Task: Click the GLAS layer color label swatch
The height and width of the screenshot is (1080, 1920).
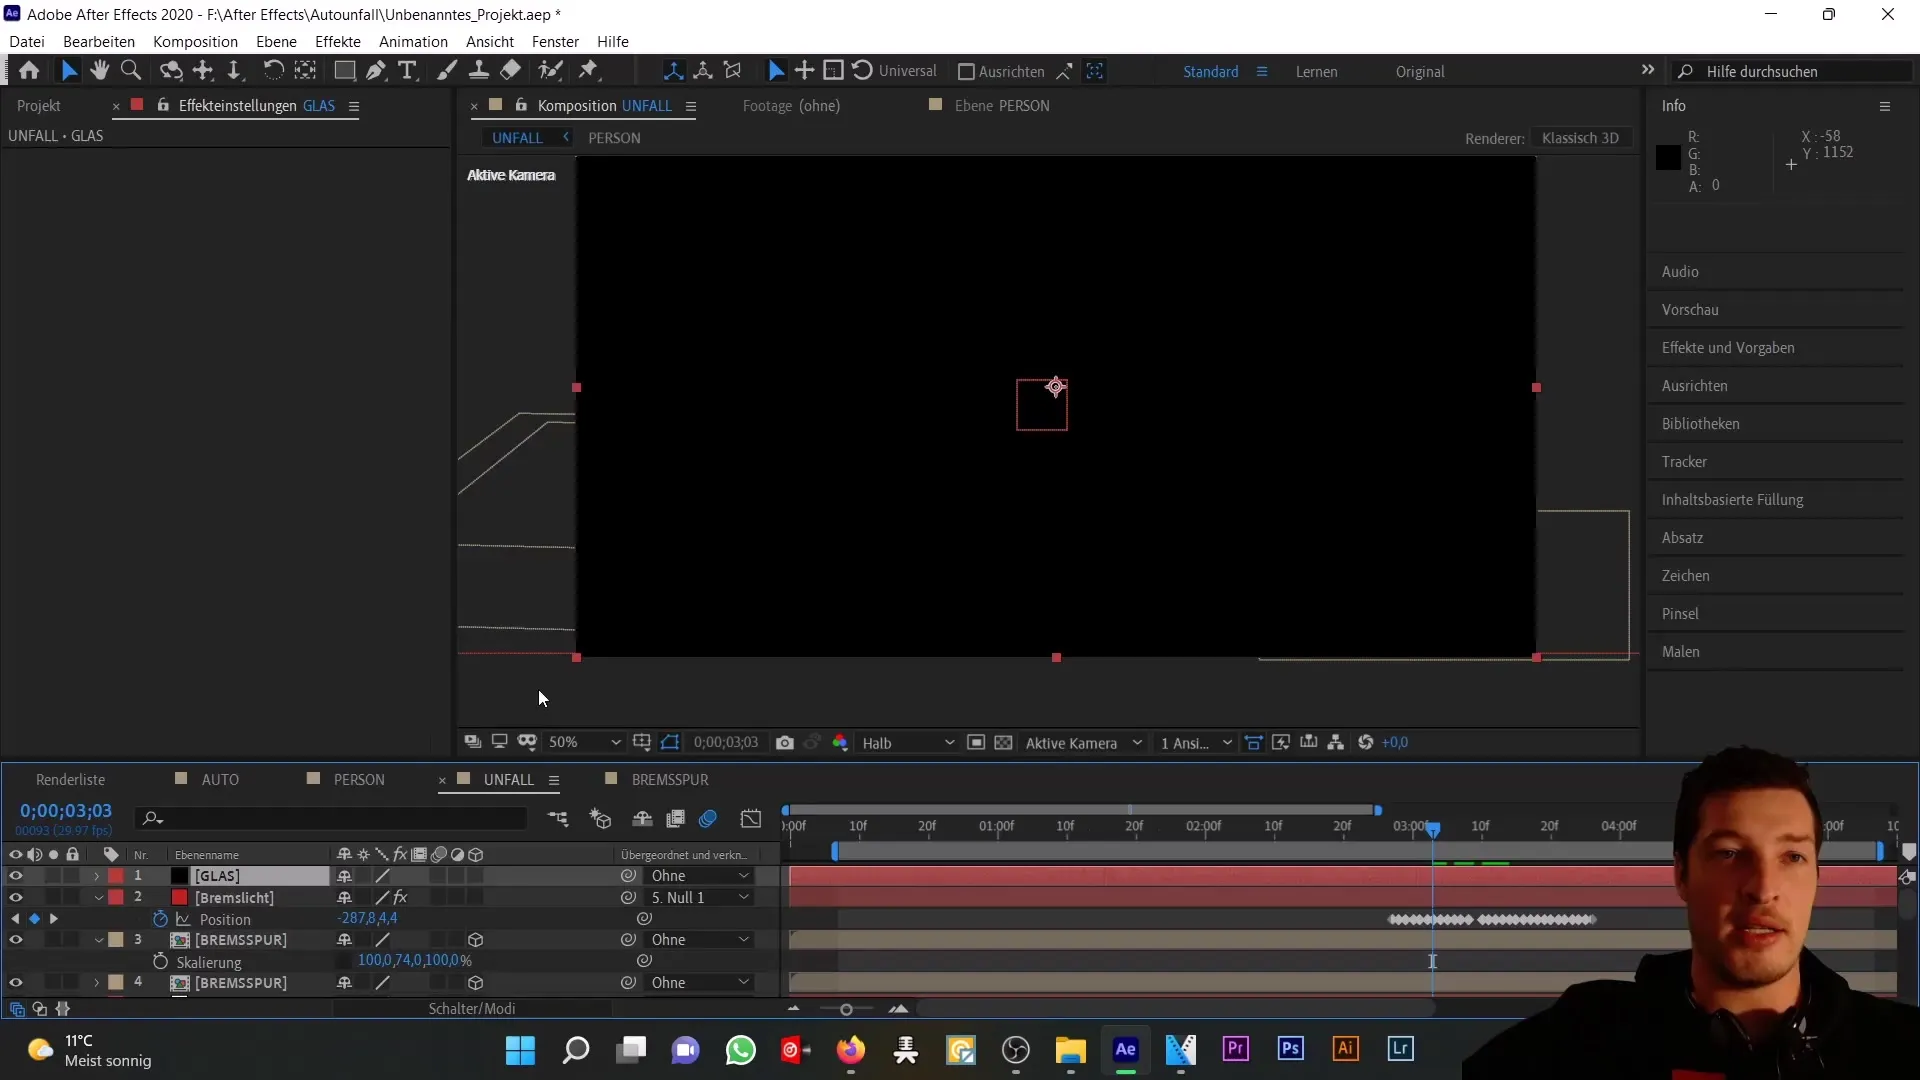Action: point(116,876)
